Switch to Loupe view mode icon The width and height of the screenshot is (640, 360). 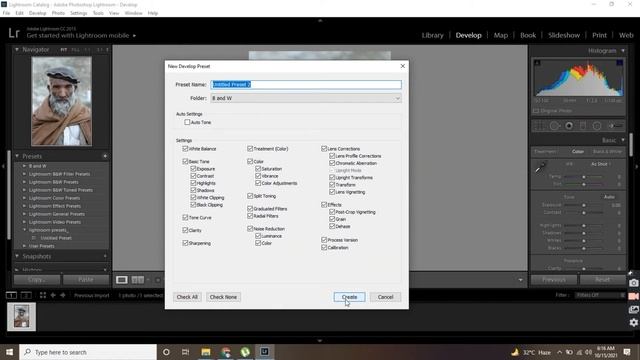(x=122, y=280)
